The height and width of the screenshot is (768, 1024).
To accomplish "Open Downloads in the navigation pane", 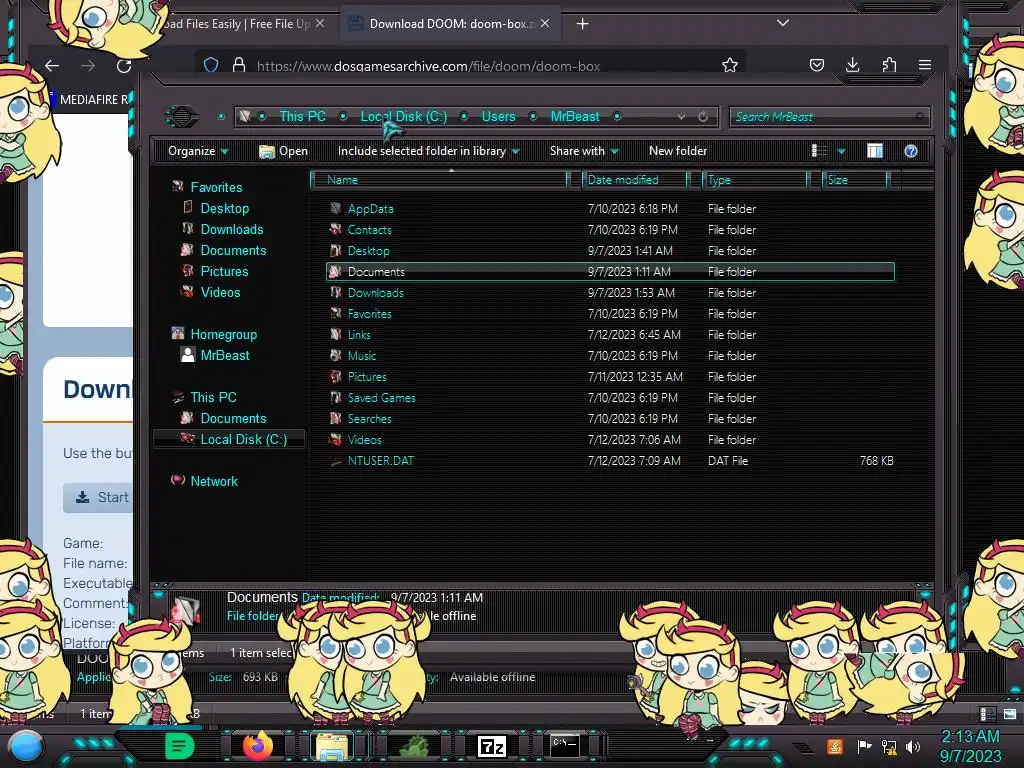I will tap(232, 229).
